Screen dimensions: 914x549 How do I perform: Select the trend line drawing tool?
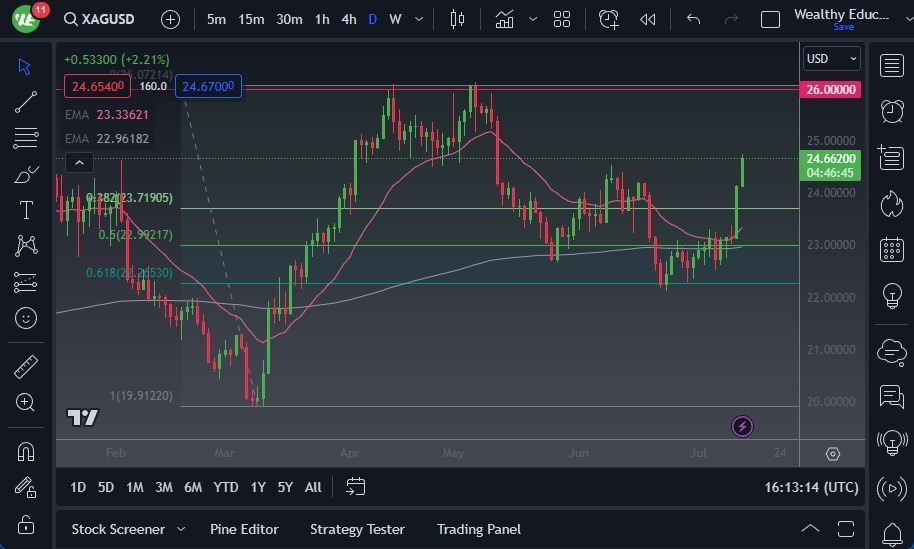26,102
